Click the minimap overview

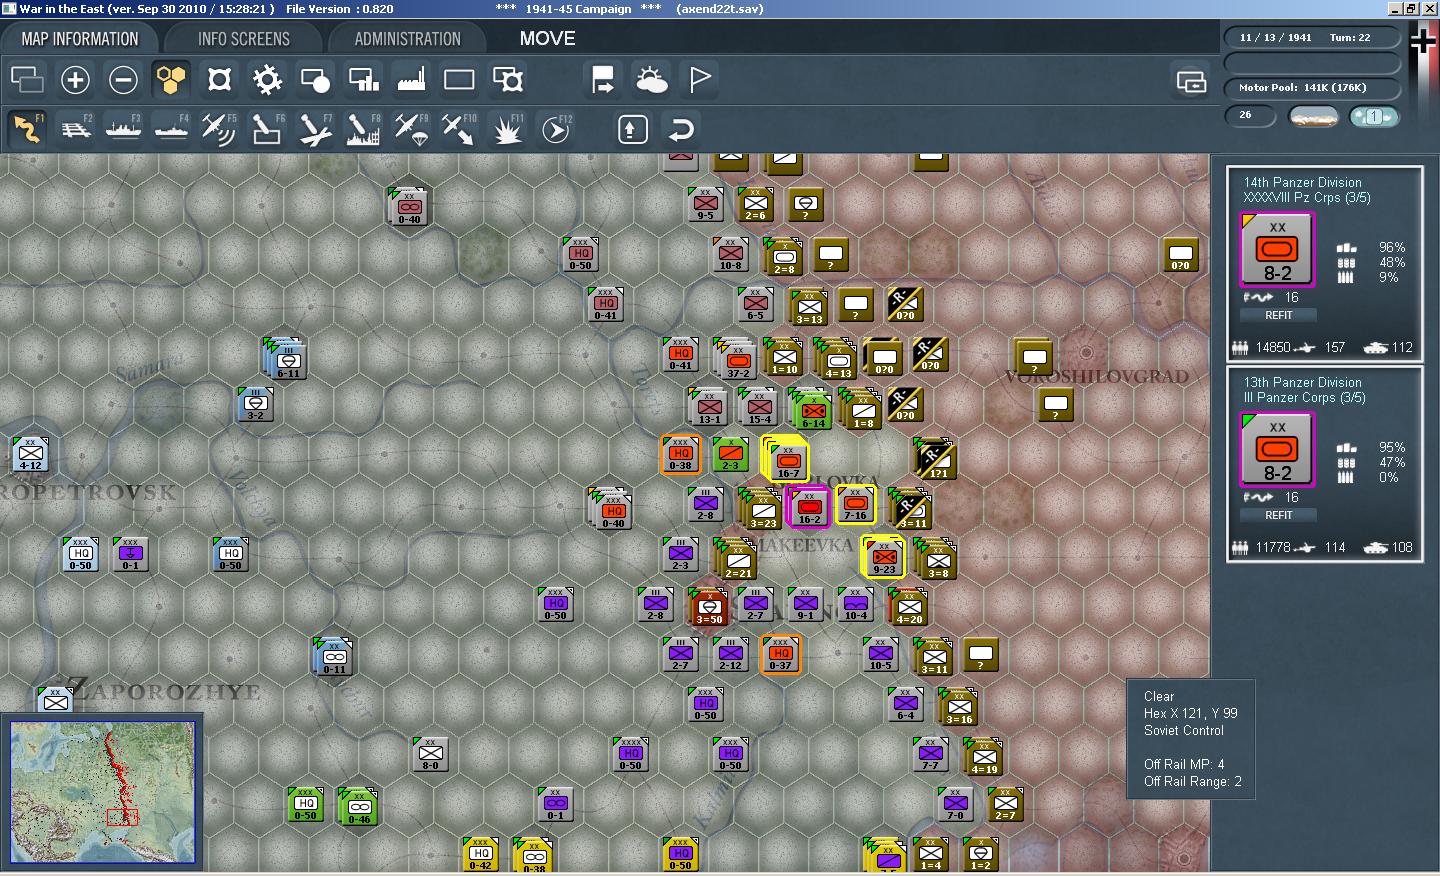102,792
